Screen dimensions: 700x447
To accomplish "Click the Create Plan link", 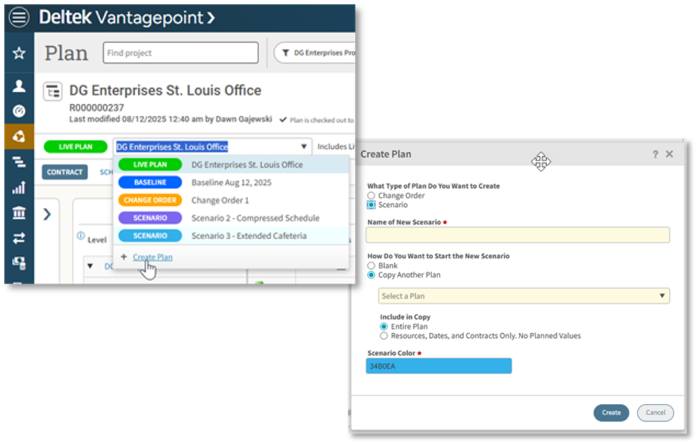I will (152, 257).
